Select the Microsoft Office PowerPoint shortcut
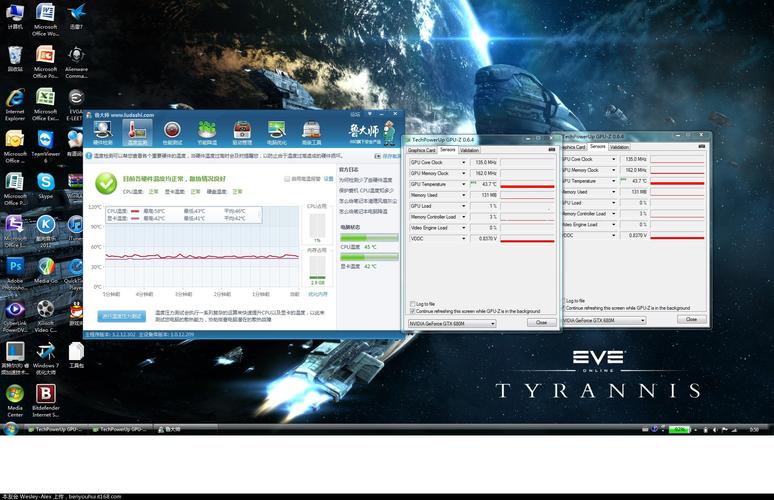This screenshot has height=500, width=774. point(45,62)
